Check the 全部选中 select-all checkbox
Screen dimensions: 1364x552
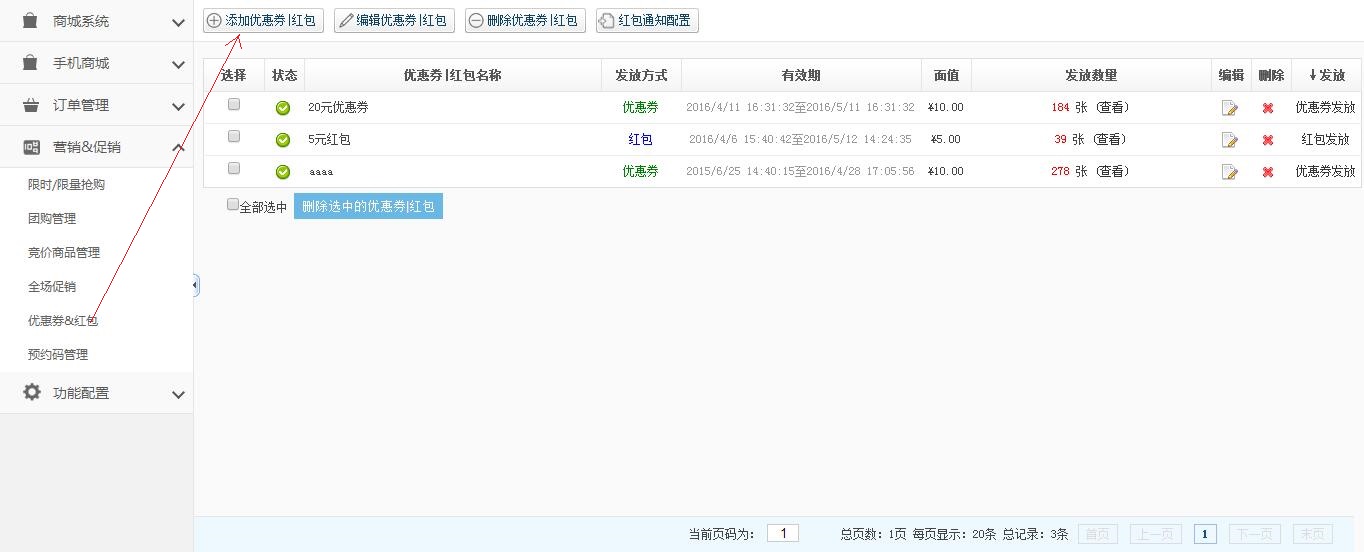pos(233,204)
